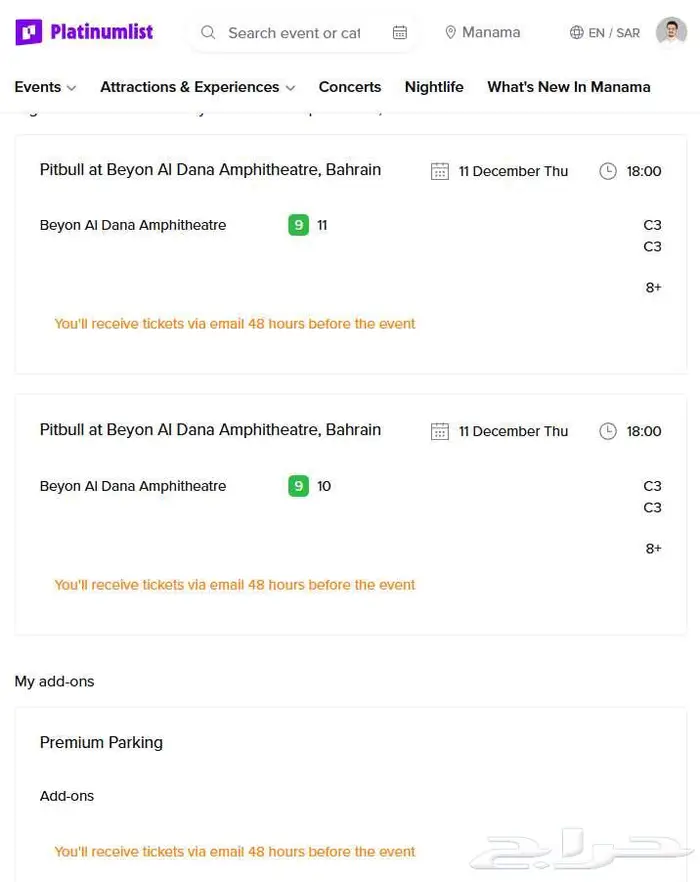The image size is (700, 882).
Task: Select the EN / SAR language currency option
Action: [x=613, y=33]
